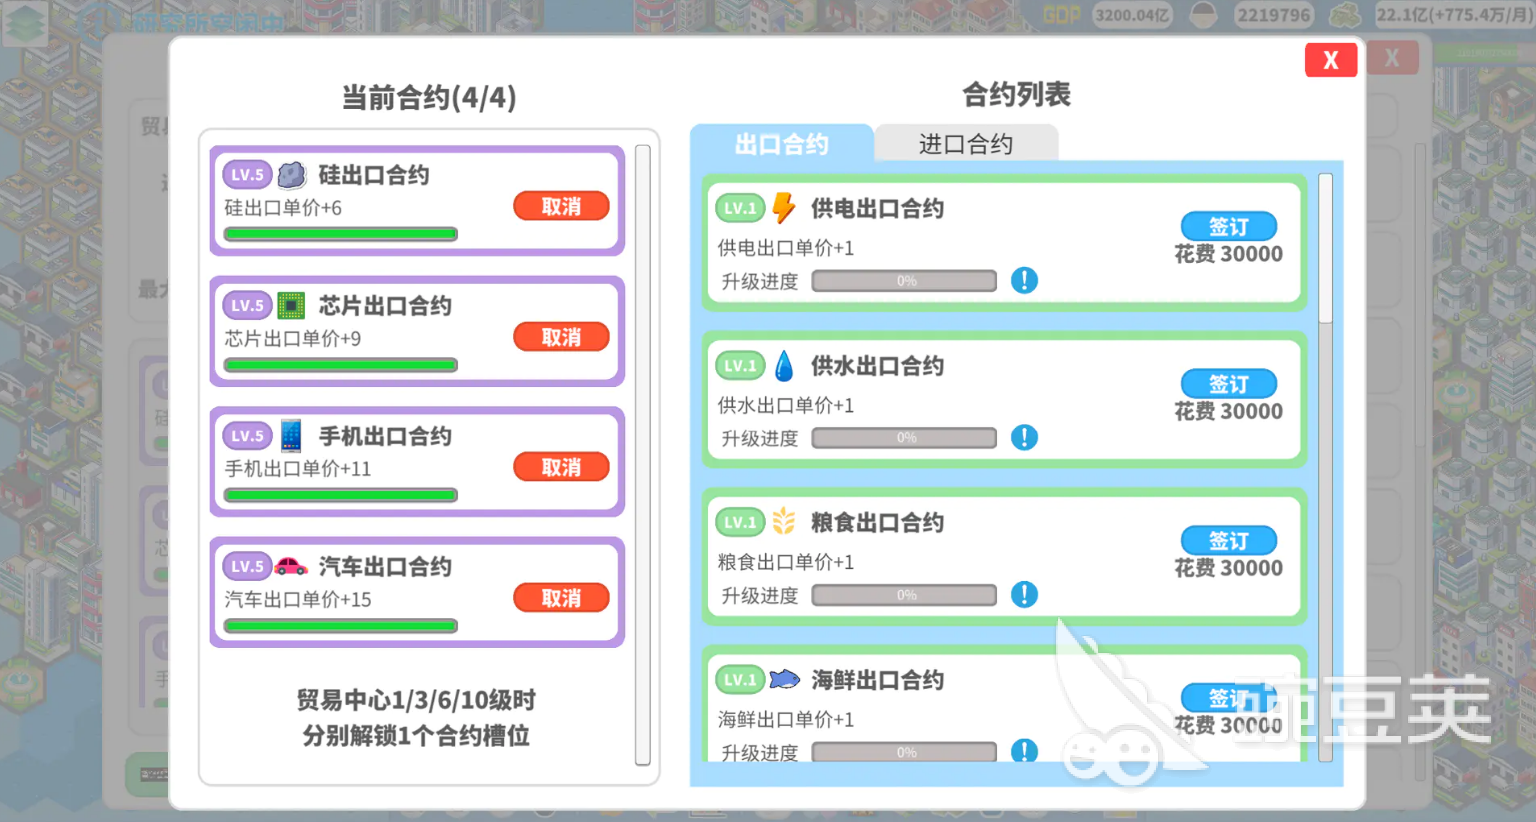Click the water drop icon on 供水出口合约
The width and height of the screenshot is (1536, 822).
coord(784,365)
